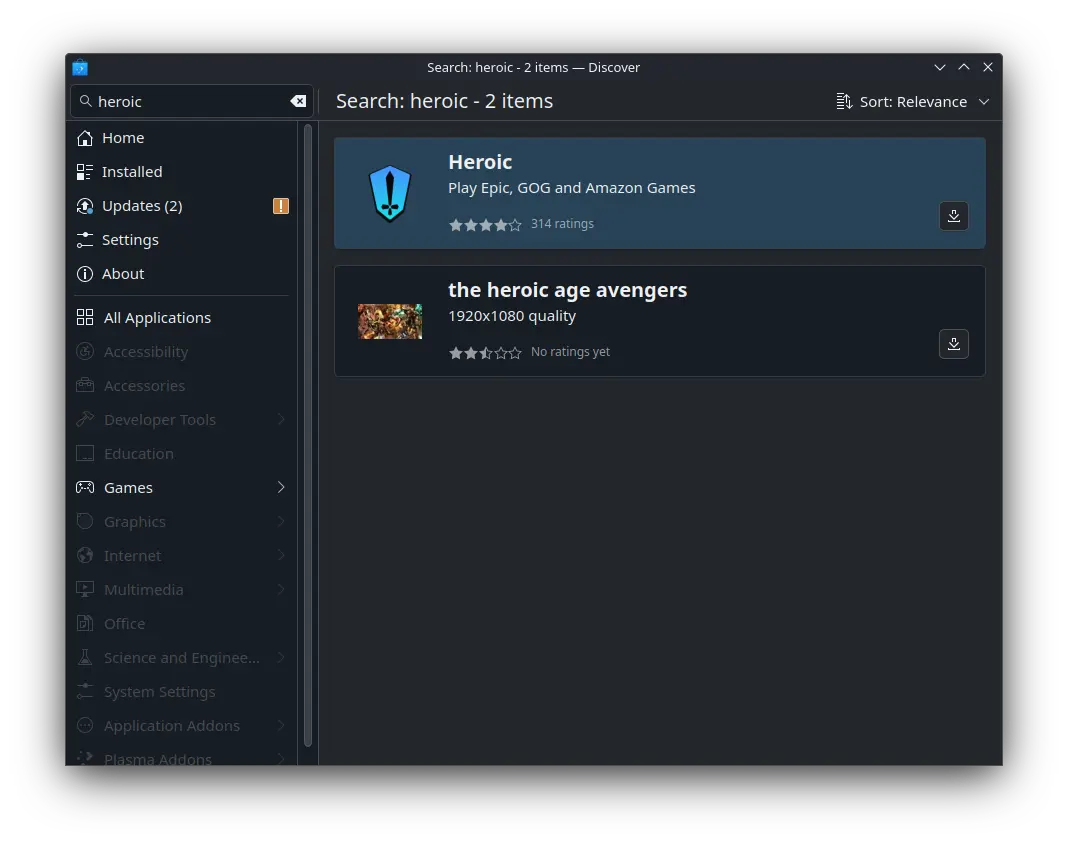Viewport: 1068px width, 843px height.
Task: Expand Science and Engineering chevron
Action: (x=281, y=658)
